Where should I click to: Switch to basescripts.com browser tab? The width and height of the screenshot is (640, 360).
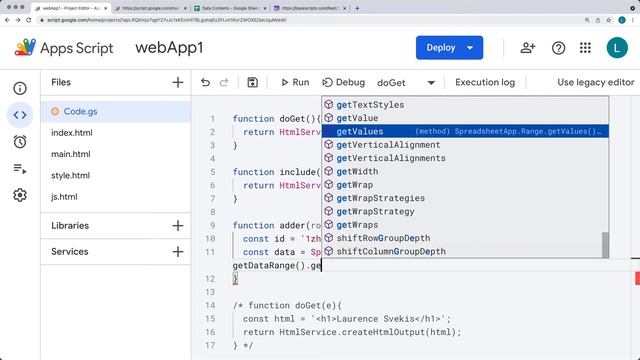tap(310, 8)
